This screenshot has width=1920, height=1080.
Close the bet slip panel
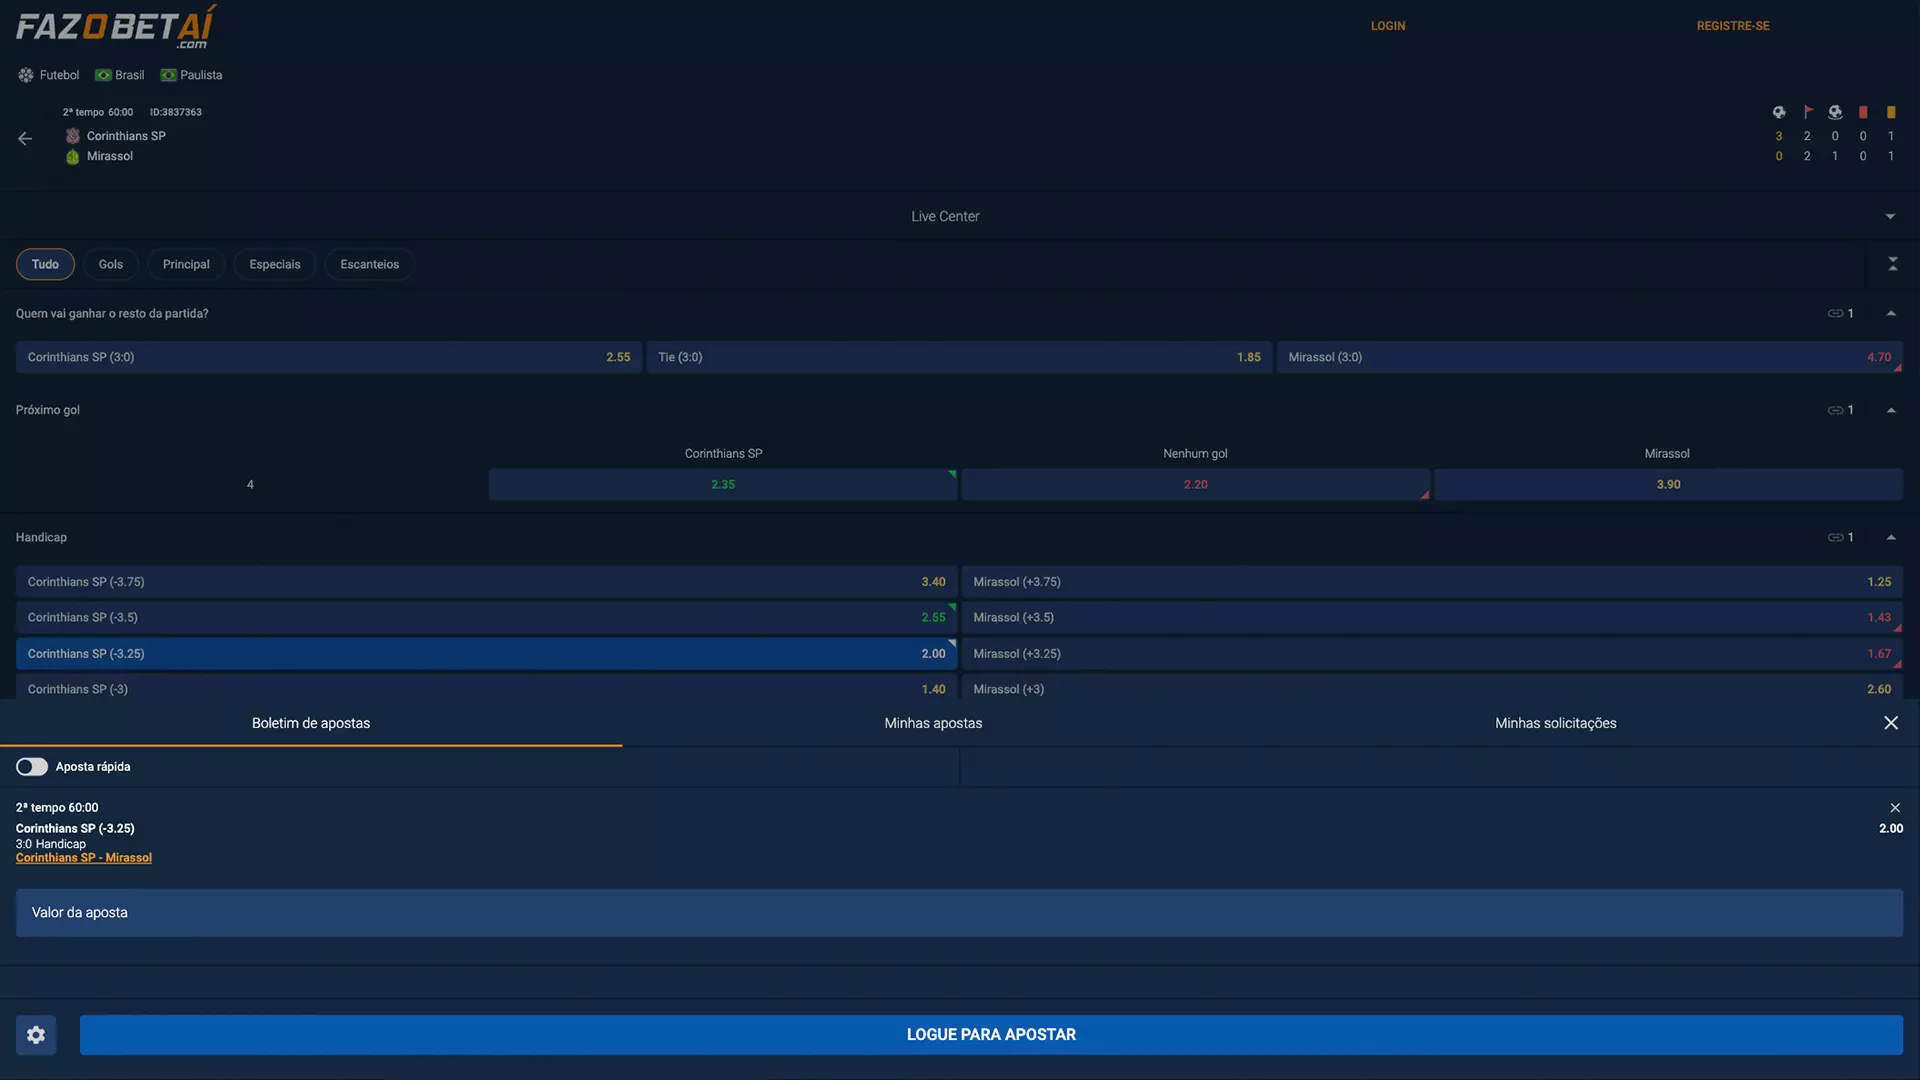click(x=1891, y=723)
